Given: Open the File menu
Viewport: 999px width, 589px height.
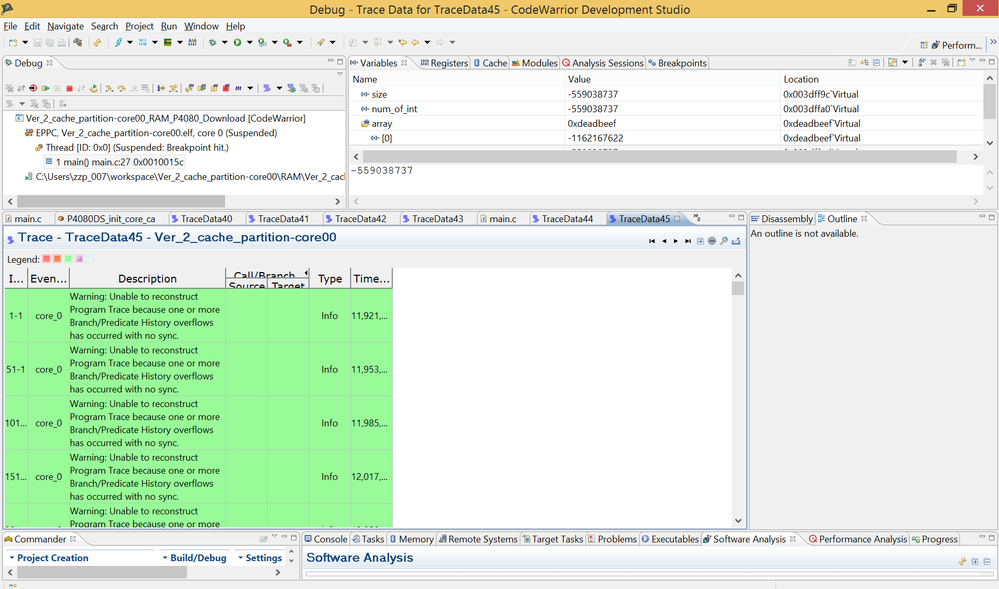Looking at the screenshot, I should tap(10, 26).
